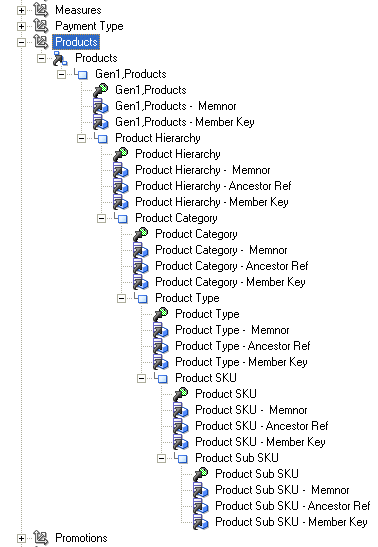Select Product Type - Memnor item
Image resolution: width=378 pixels, height=547 pixels.
232,330
